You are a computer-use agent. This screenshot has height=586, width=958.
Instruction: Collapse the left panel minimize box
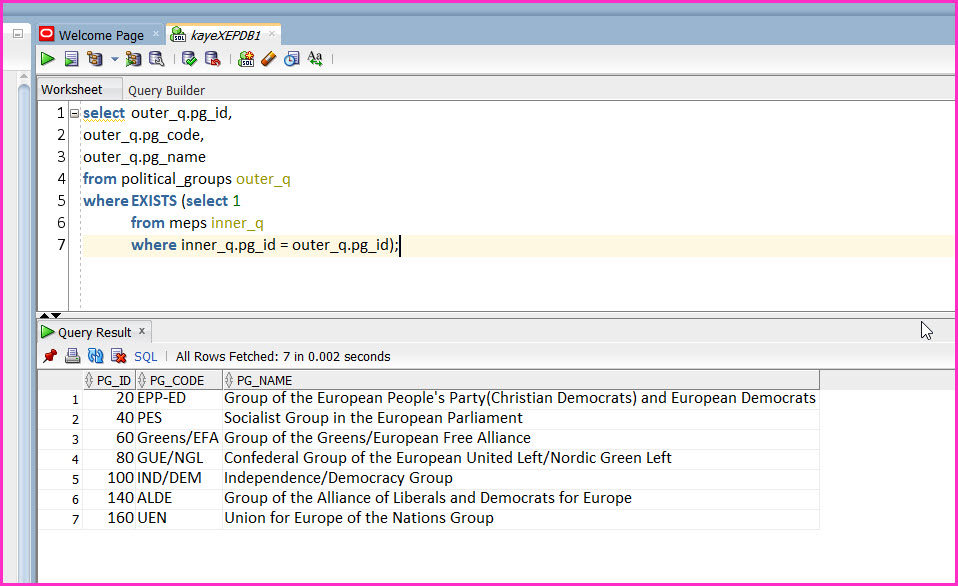(x=18, y=34)
